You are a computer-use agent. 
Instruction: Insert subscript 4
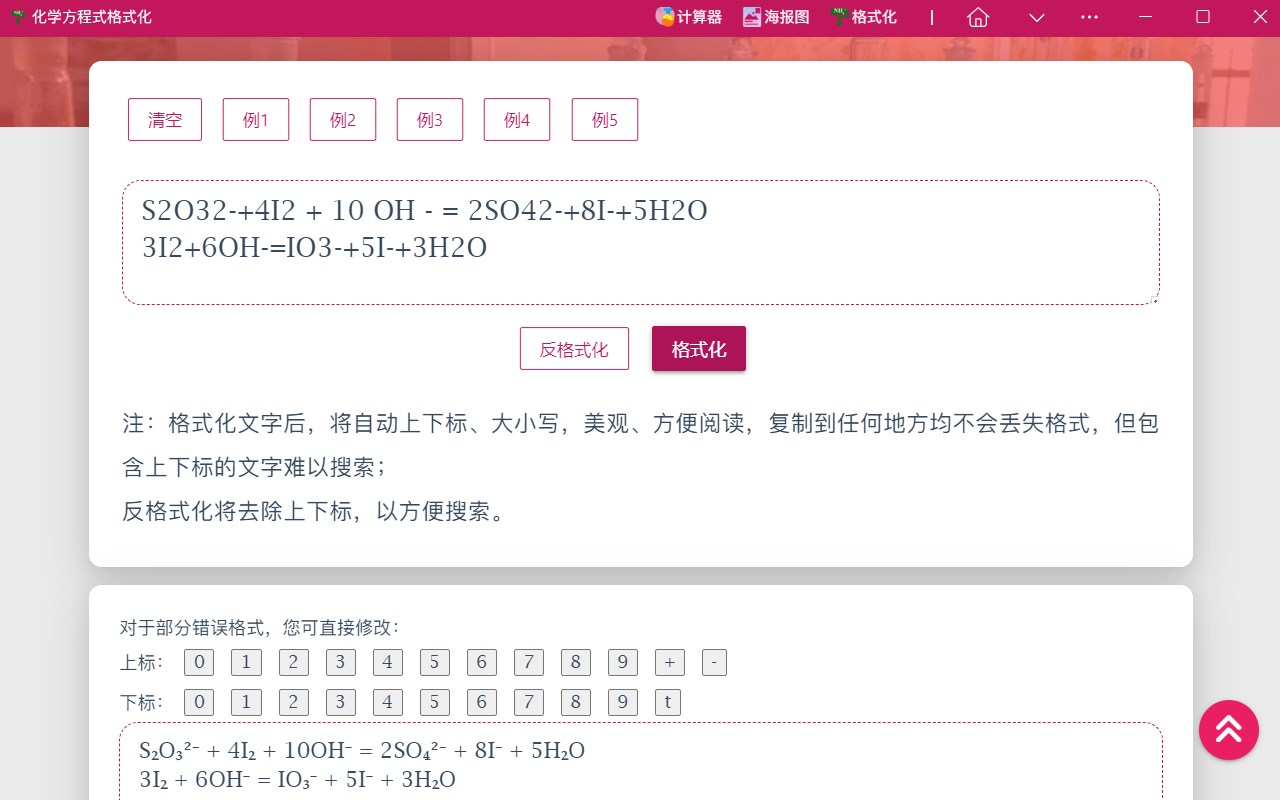[387, 702]
